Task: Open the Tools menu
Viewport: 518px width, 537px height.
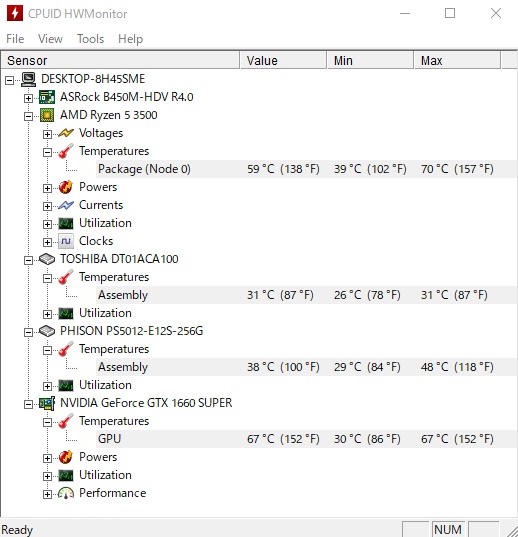Action: pyautogui.click(x=90, y=39)
